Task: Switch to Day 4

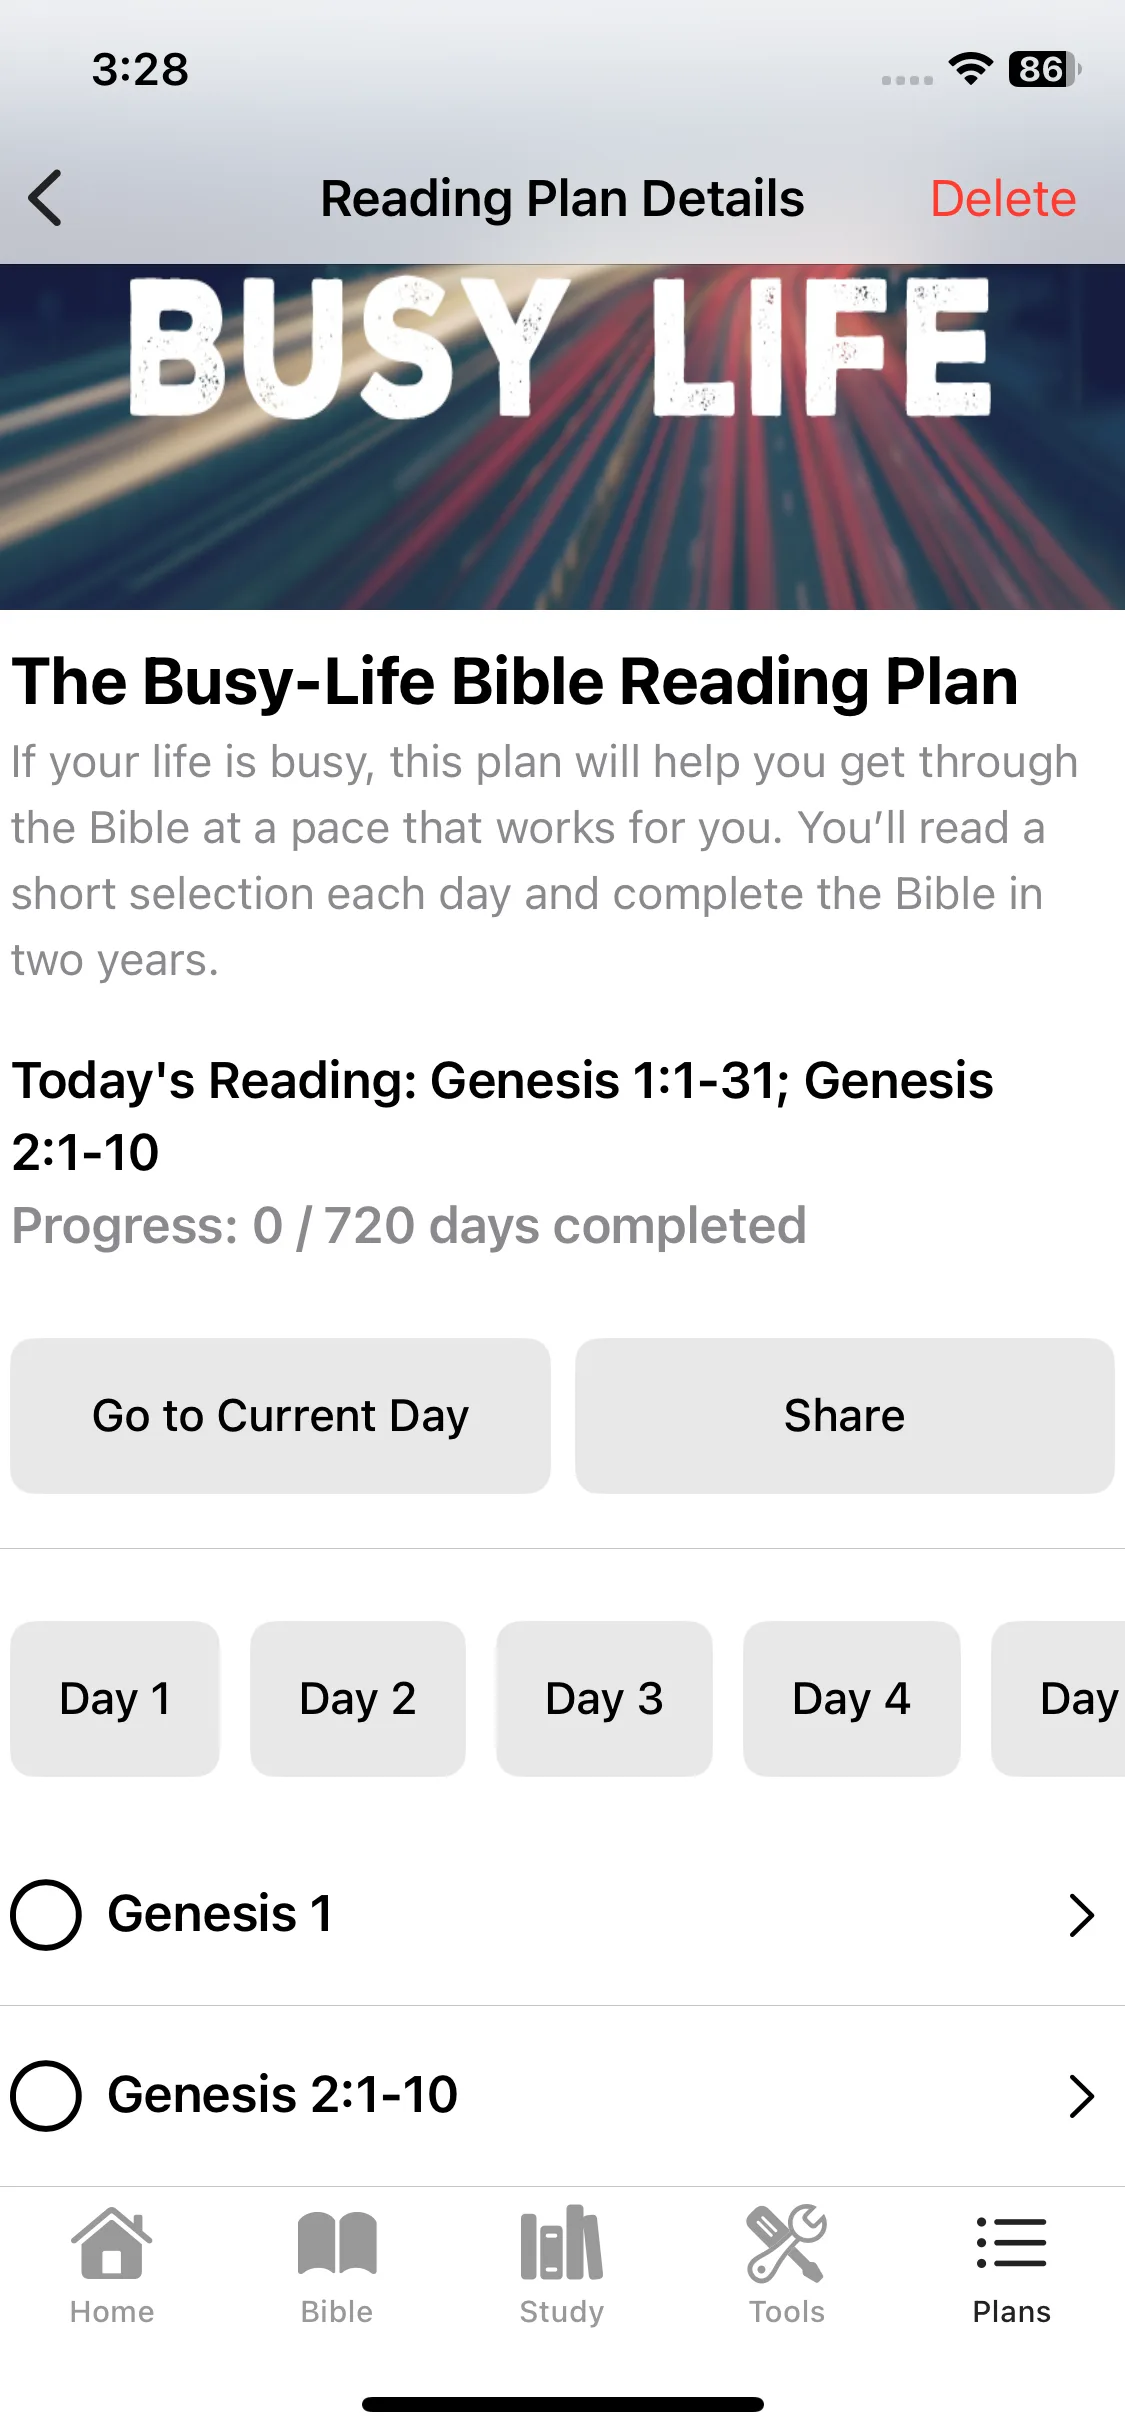Action: pyautogui.click(x=852, y=1698)
